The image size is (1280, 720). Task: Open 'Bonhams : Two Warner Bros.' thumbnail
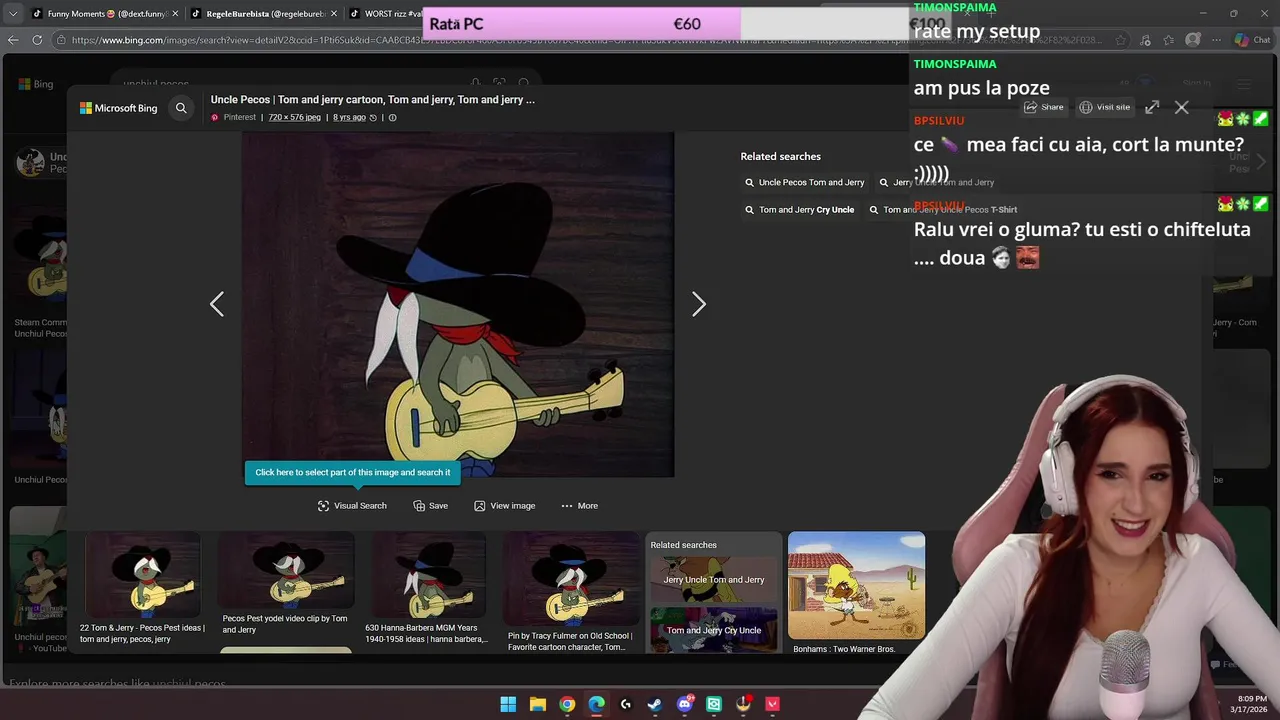click(856, 592)
